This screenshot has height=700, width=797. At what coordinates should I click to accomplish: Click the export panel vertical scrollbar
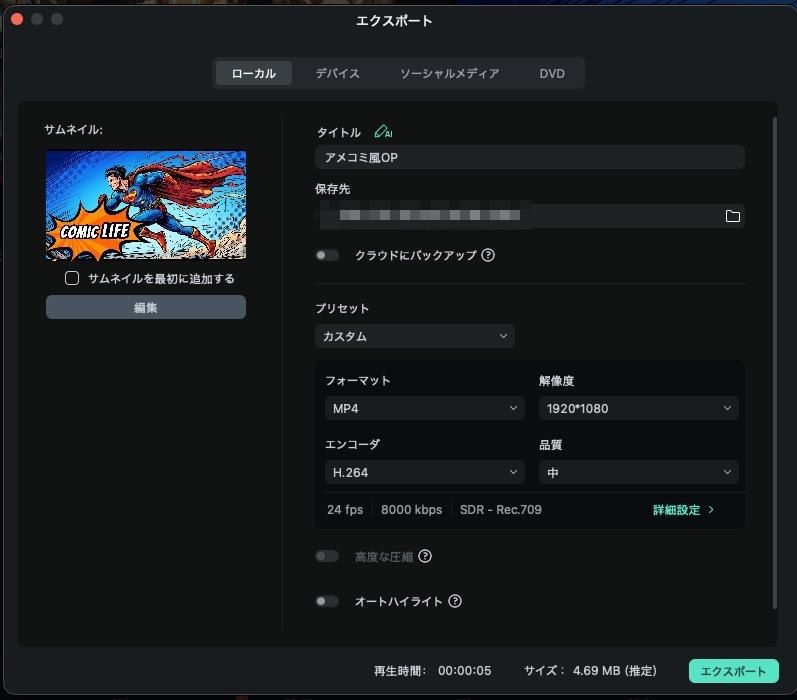pyautogui.click(x=775, y=363)
